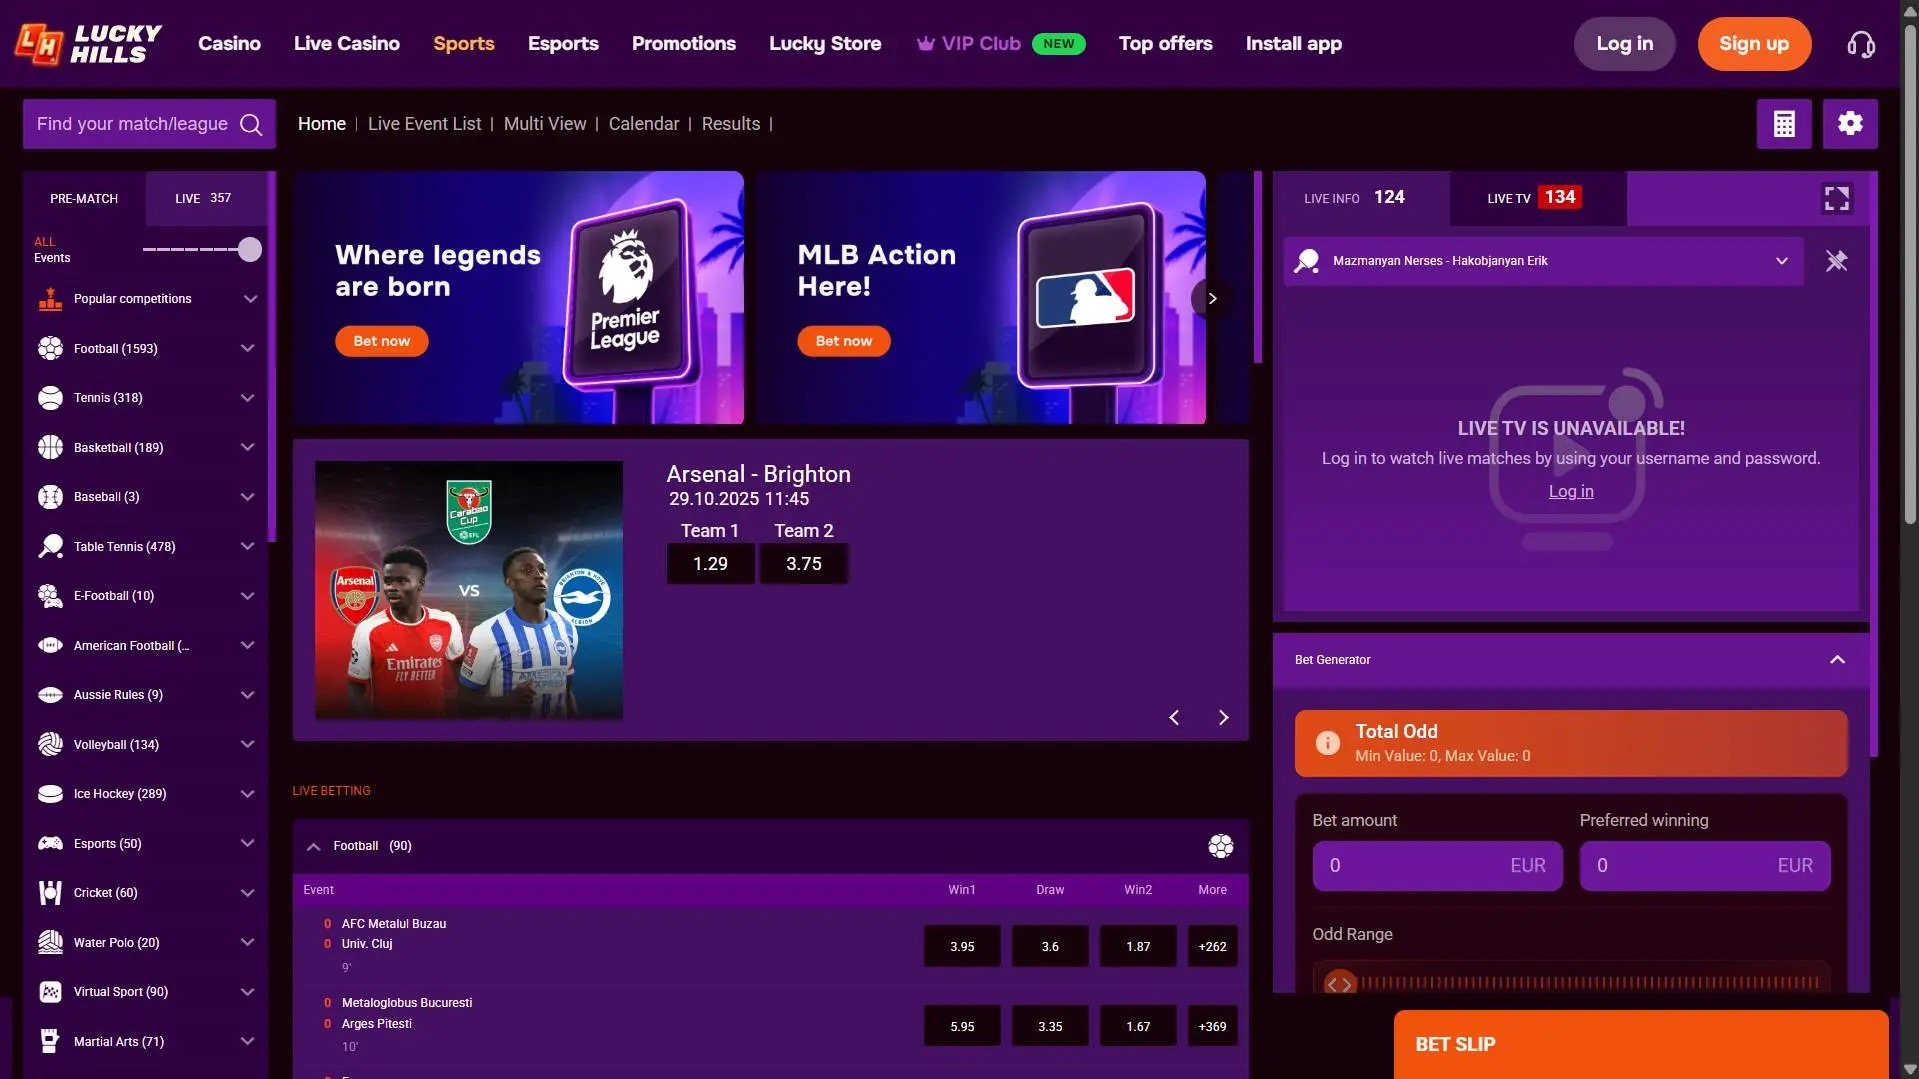This screenshot has height=1079, width=1919.
Task: Open the Mazmanyan Nerses match dropdown
Action: coord(1780,261)
